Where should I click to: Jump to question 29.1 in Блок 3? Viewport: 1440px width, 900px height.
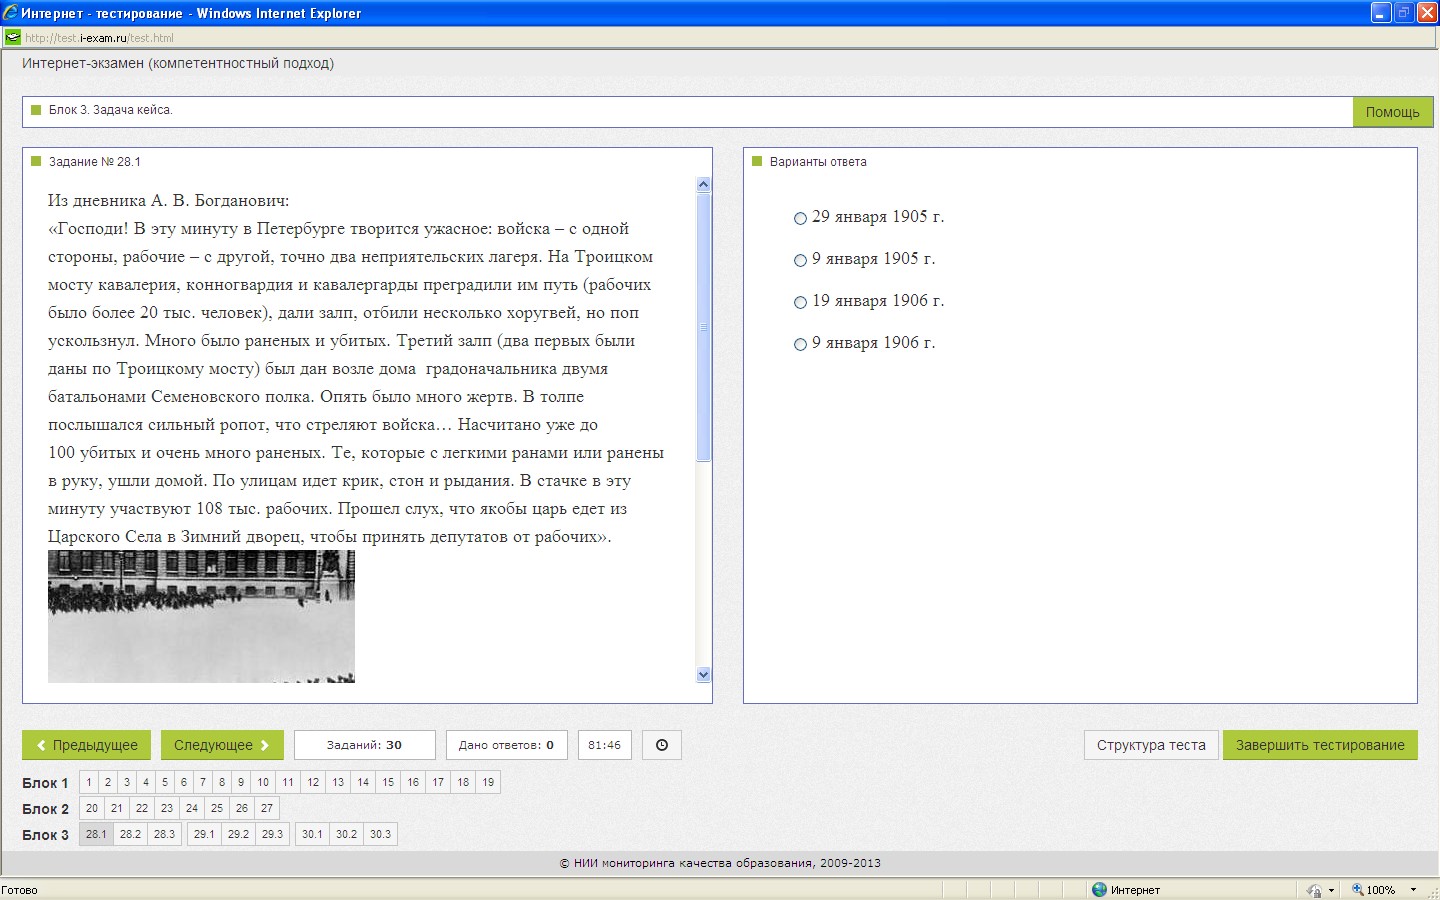[x=204, y=834]
